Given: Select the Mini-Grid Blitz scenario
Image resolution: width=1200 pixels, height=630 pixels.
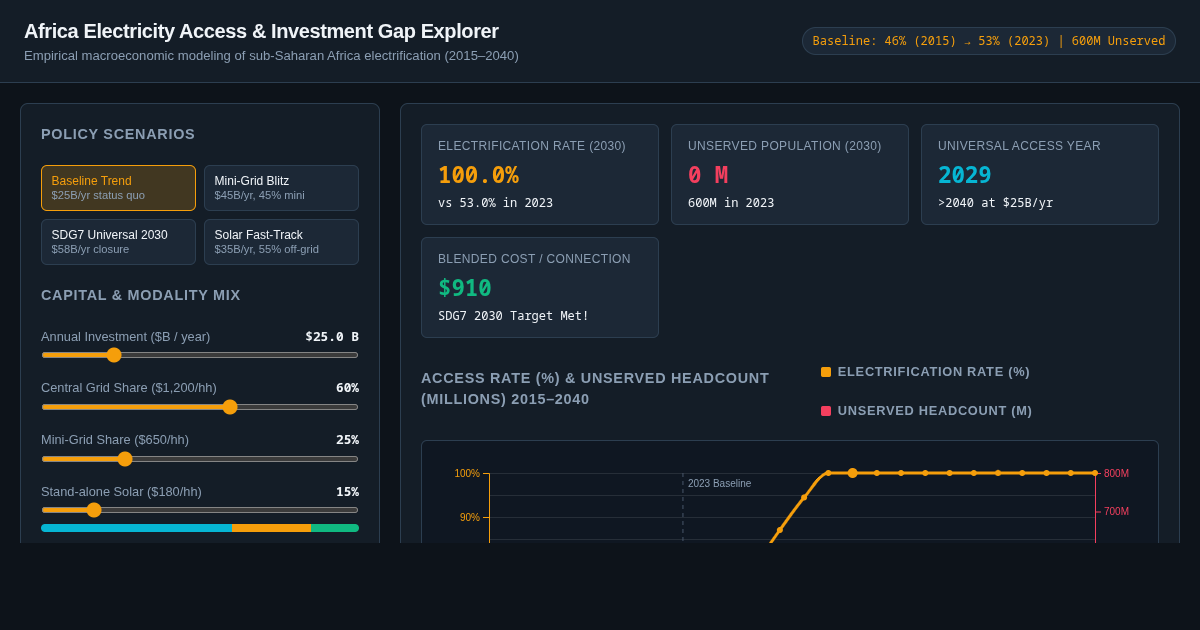Looking at the screenshot, I should point(281,188).
